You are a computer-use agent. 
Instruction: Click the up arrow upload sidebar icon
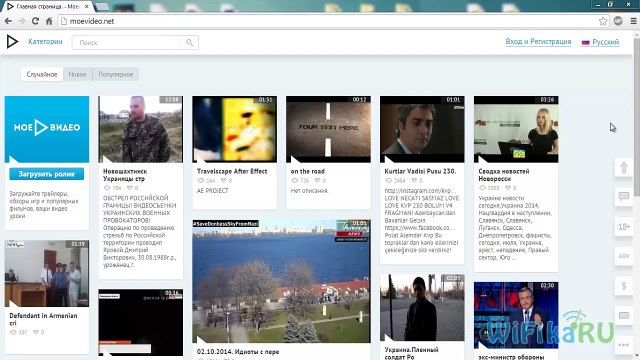[x=624, y=167]
